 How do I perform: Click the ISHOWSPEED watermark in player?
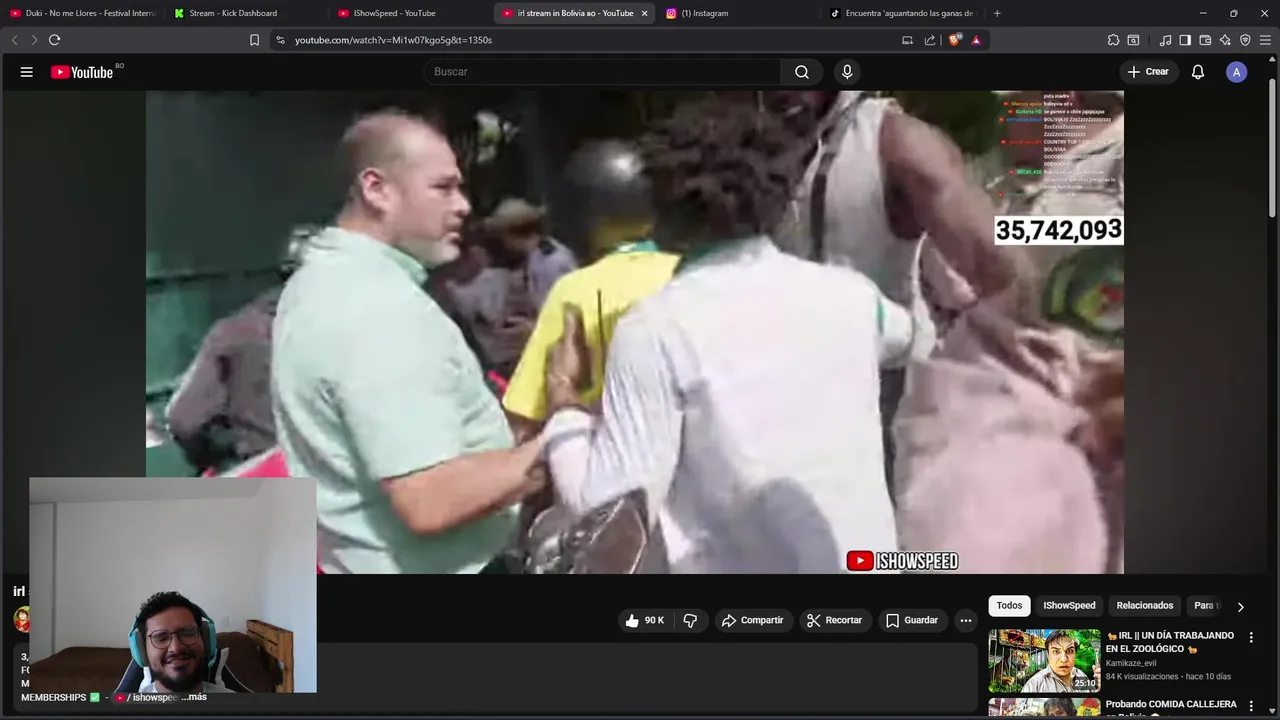902,561
